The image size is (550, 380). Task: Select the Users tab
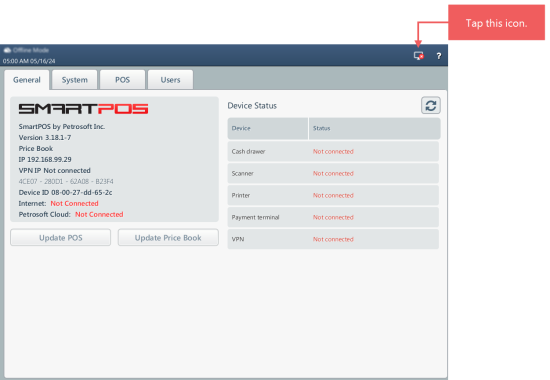pos(170,80)
